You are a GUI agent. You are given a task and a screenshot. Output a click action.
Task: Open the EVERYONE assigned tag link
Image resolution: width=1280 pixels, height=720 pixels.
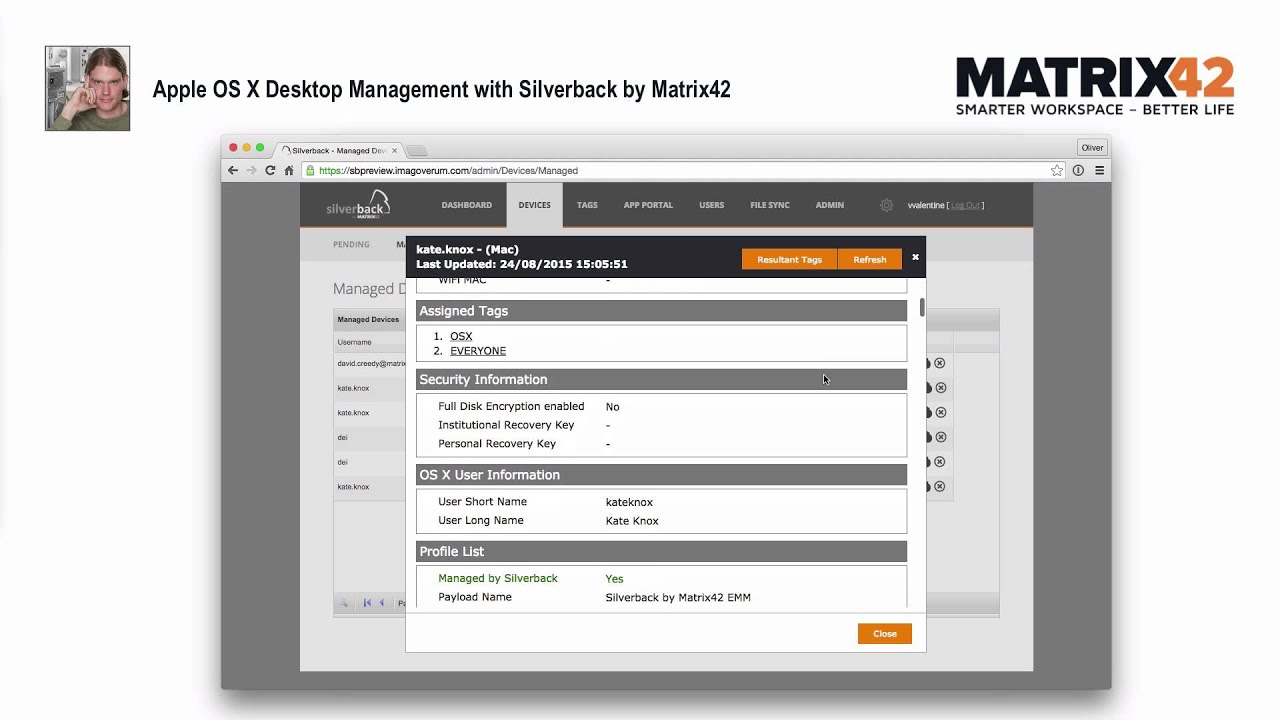[478, 351]
